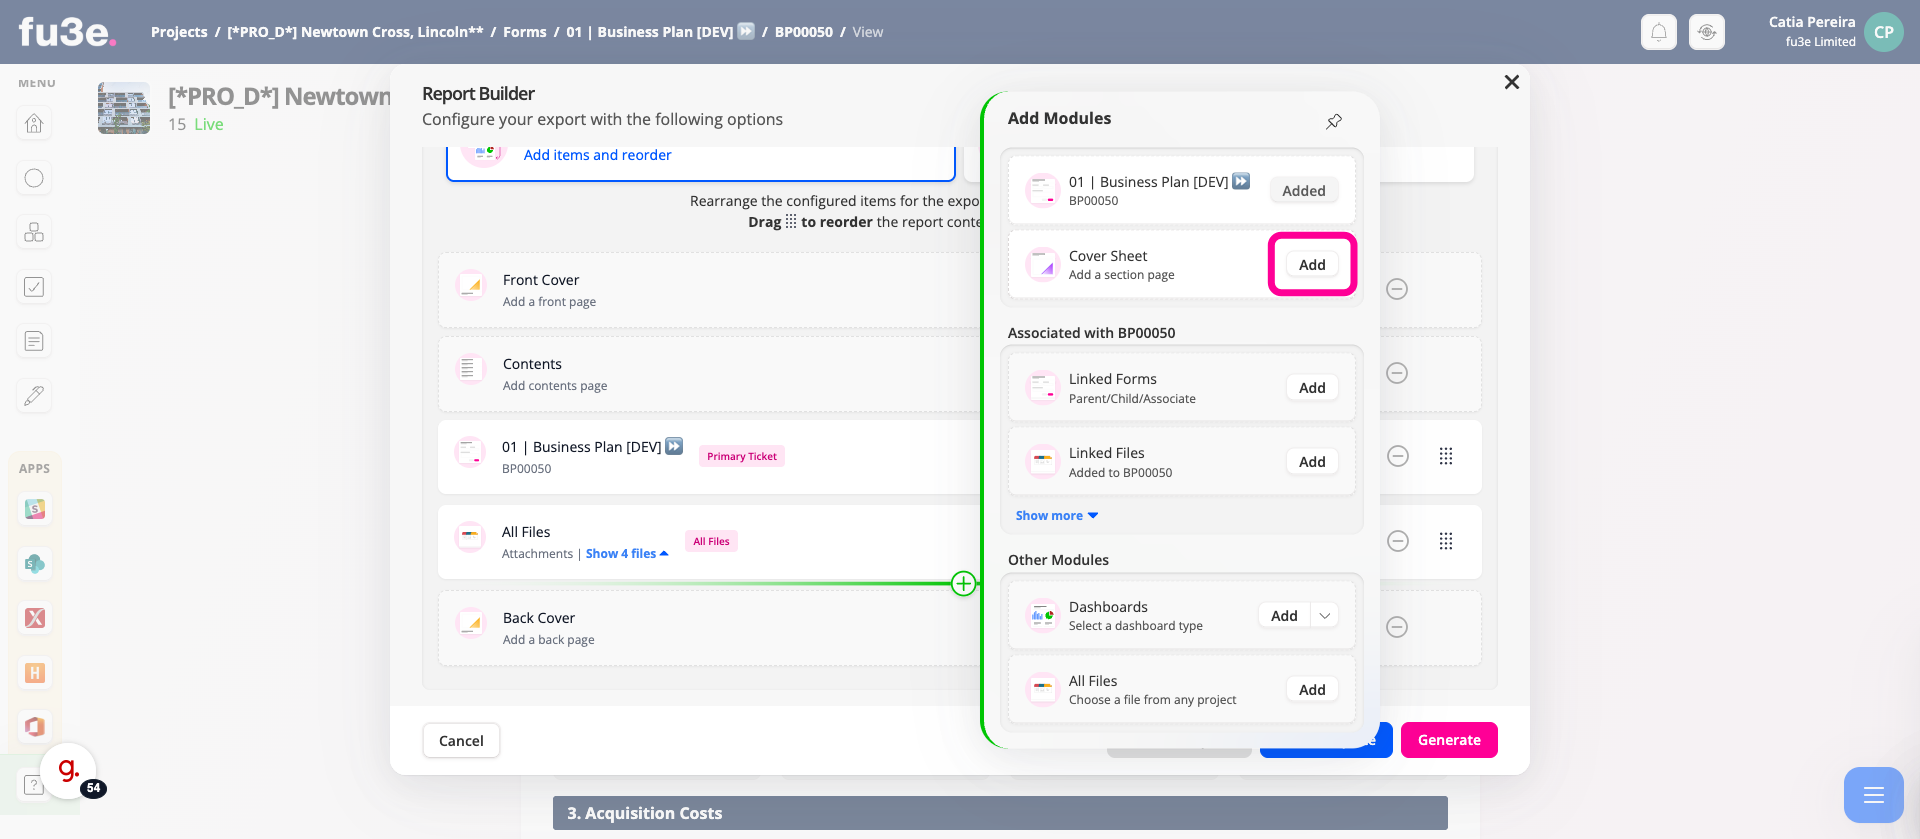Pin the Add Modules panel
The width and height of the screenshot is (1920, 839).
[x=1334, y=121]
